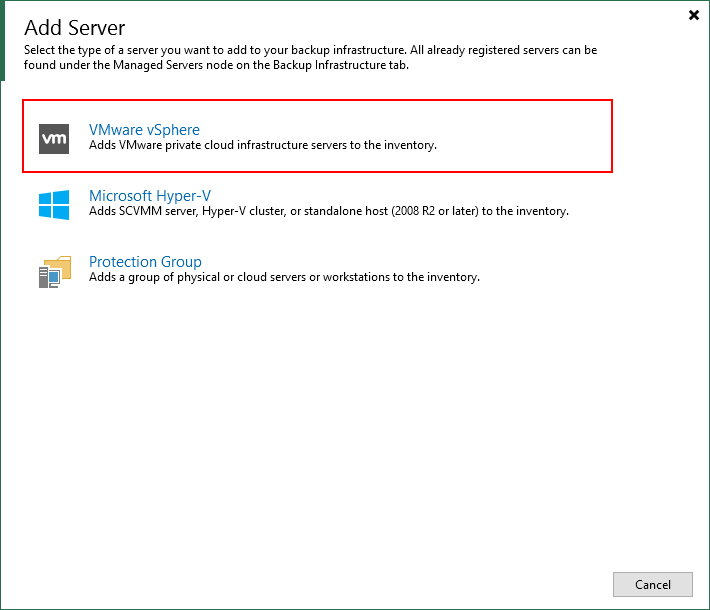Click the 'Select the type of a server' instructions
This screenshot has width=710, height=610.
[311, 50]
